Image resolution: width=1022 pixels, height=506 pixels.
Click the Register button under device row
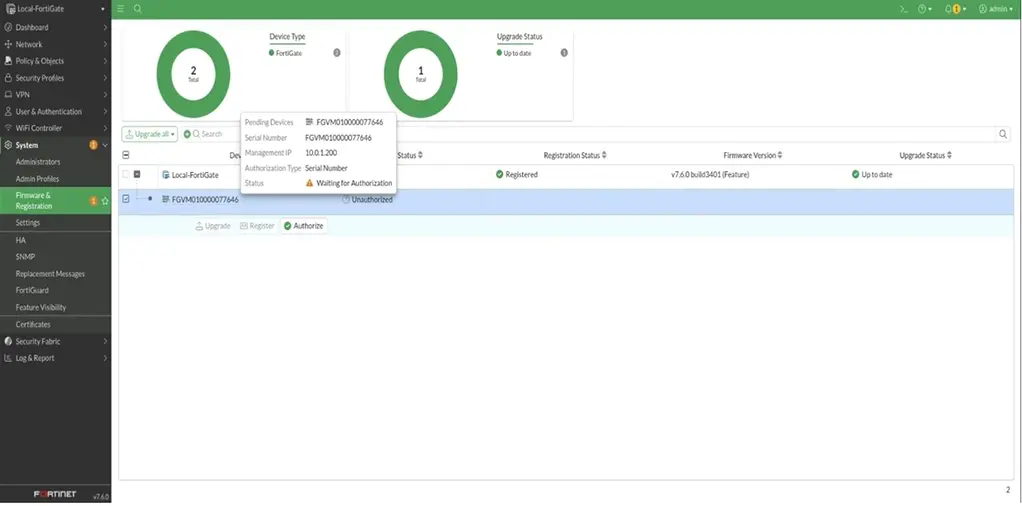(257, 226)
